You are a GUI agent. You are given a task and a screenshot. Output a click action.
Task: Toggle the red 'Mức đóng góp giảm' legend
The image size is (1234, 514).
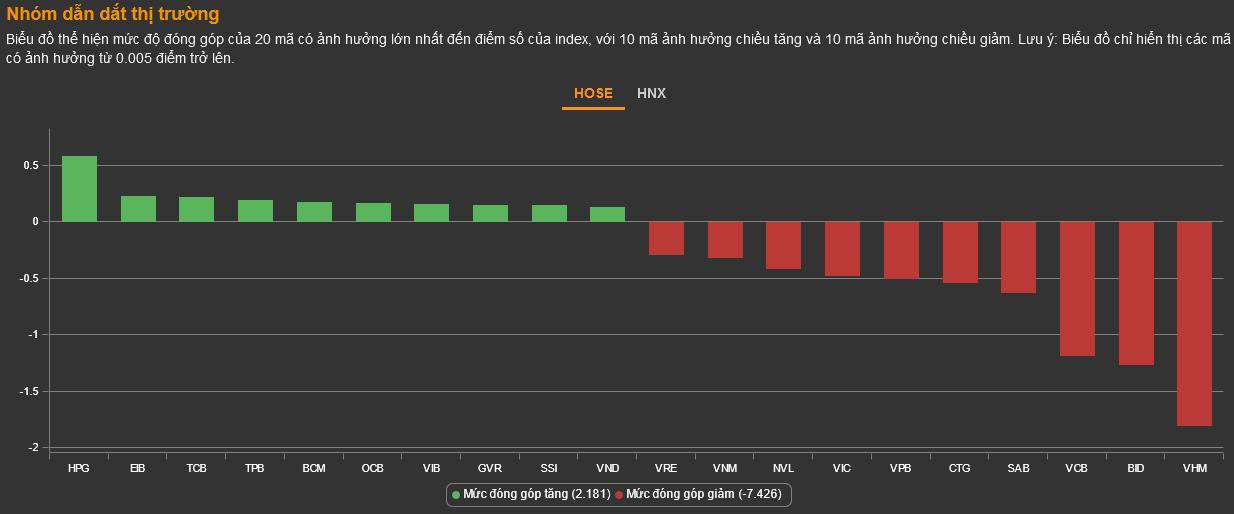(x=699, y=494)
